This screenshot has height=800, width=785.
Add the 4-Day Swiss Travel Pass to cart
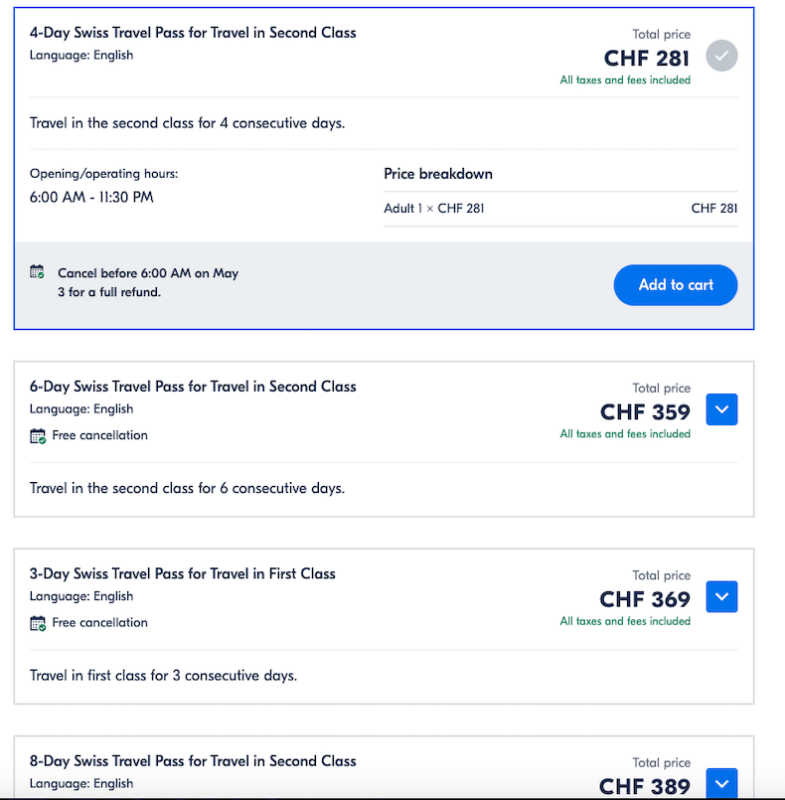[675, 285]
